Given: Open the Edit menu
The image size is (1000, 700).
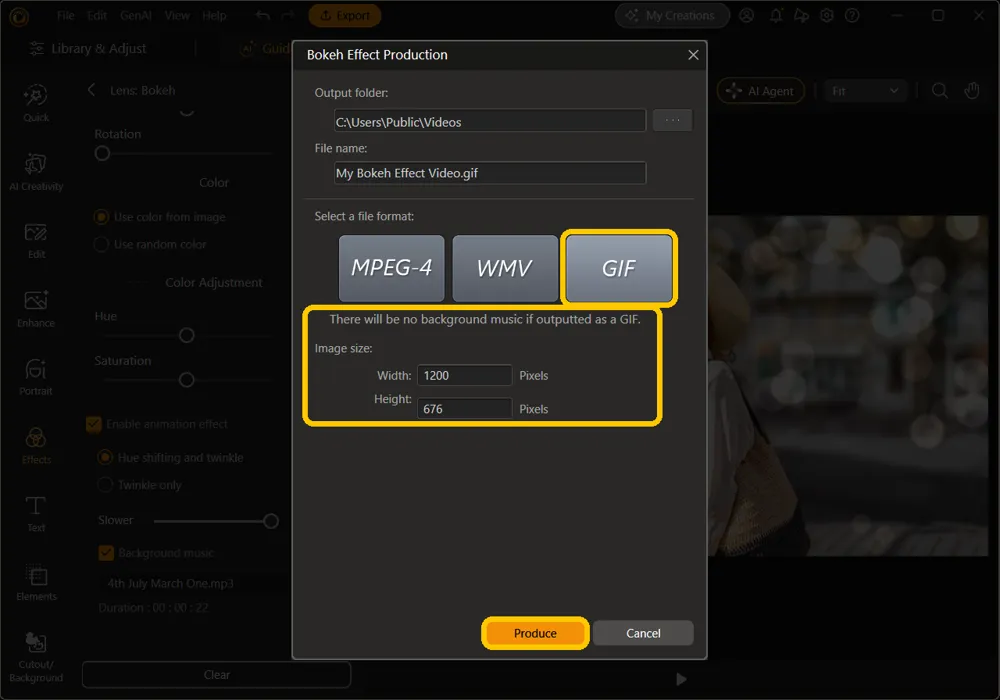Looking at the screenshot, I should pos(97,15).
